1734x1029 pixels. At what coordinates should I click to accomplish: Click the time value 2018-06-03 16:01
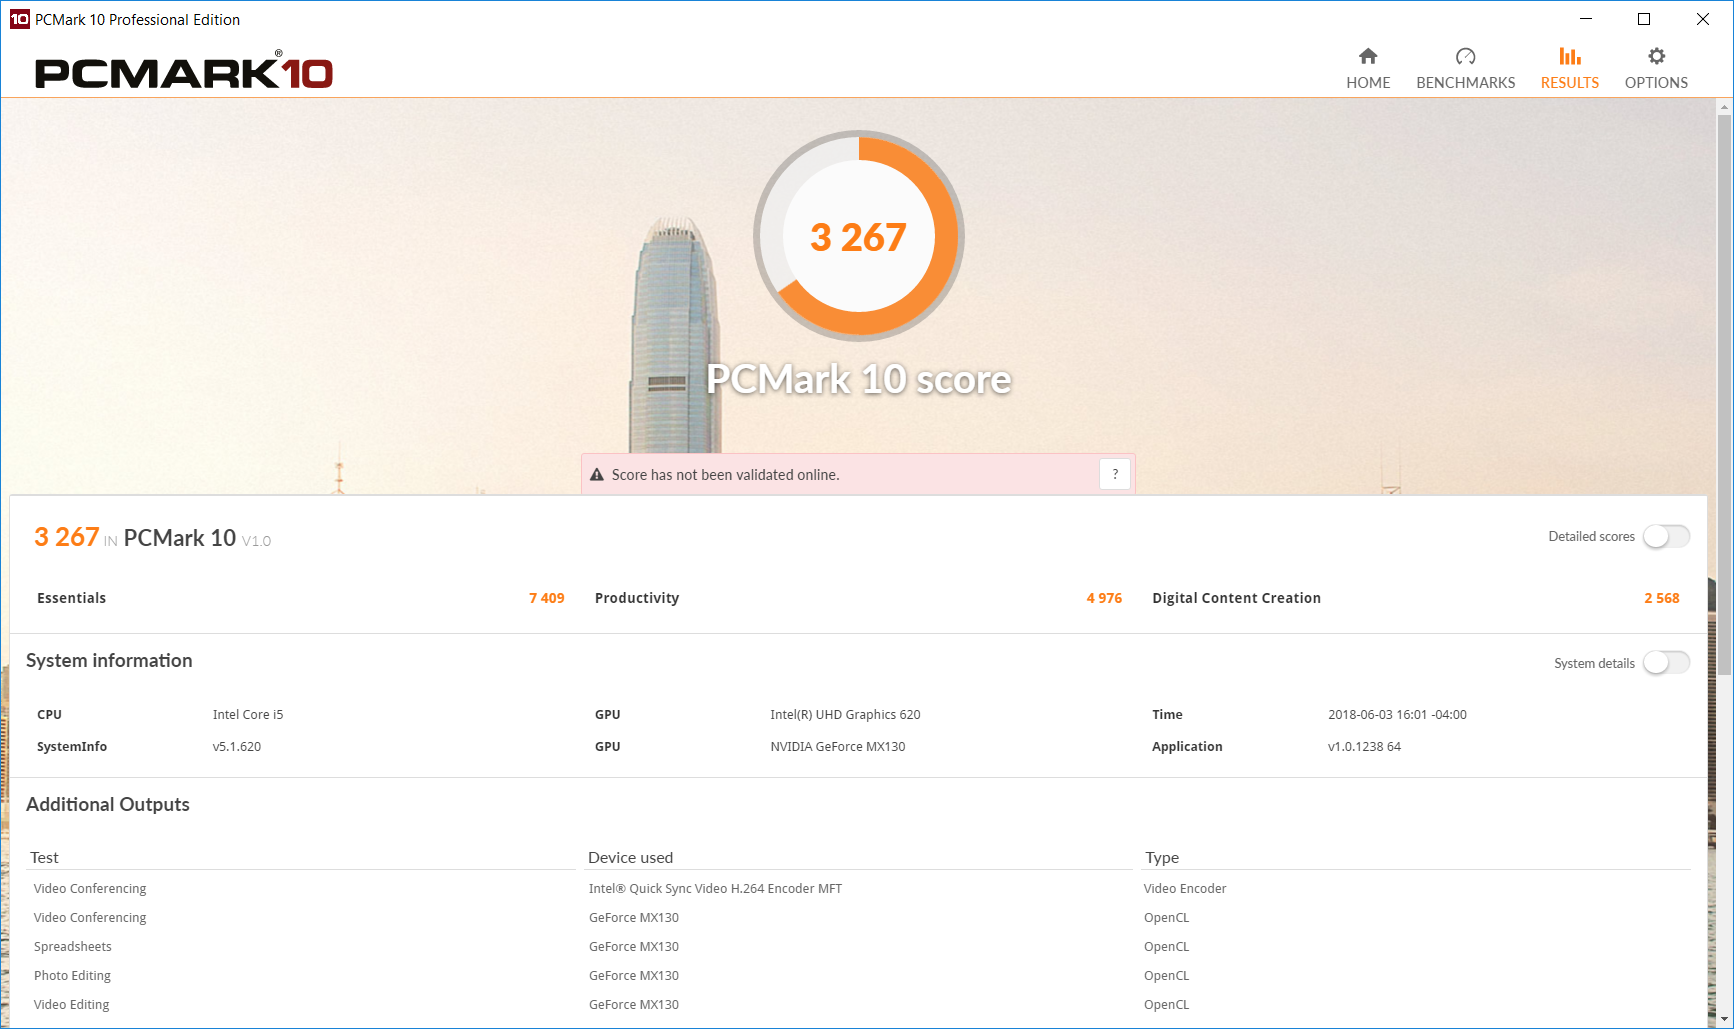tap(1397, 715)
